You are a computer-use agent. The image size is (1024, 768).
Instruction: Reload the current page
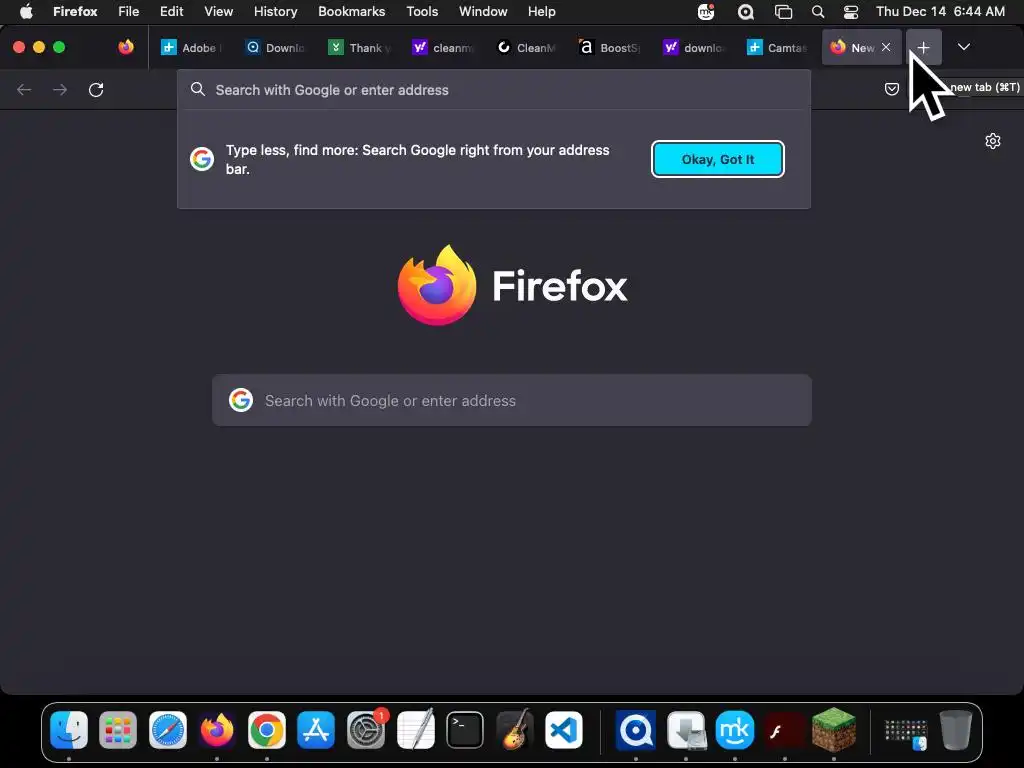(96, 89)
